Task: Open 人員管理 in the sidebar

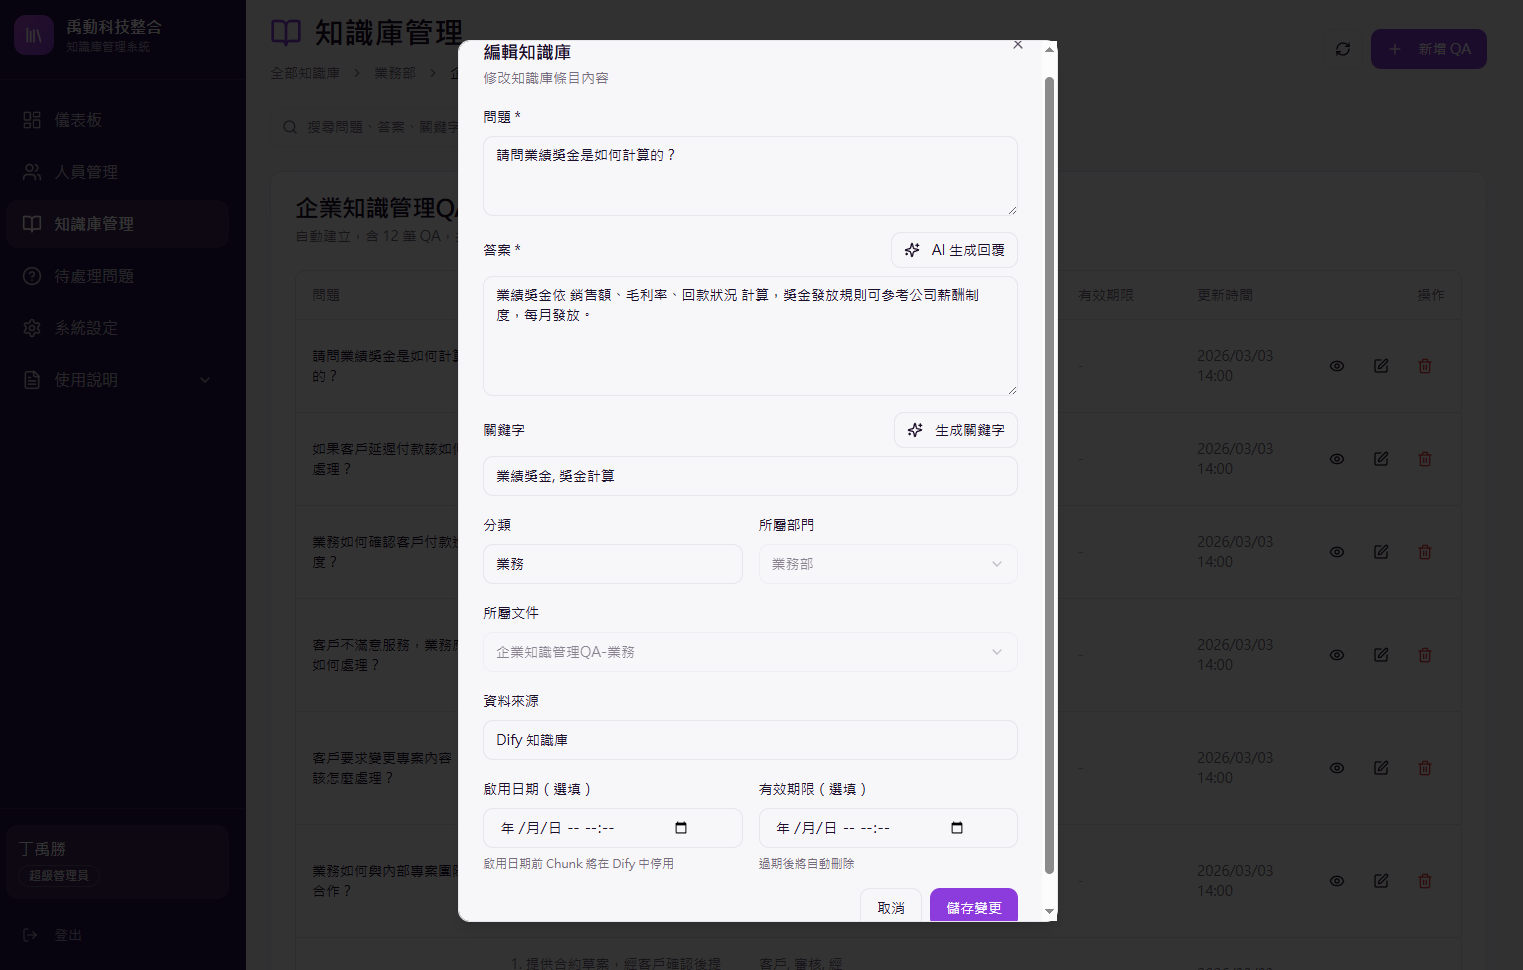Action: tap(118, 172)
